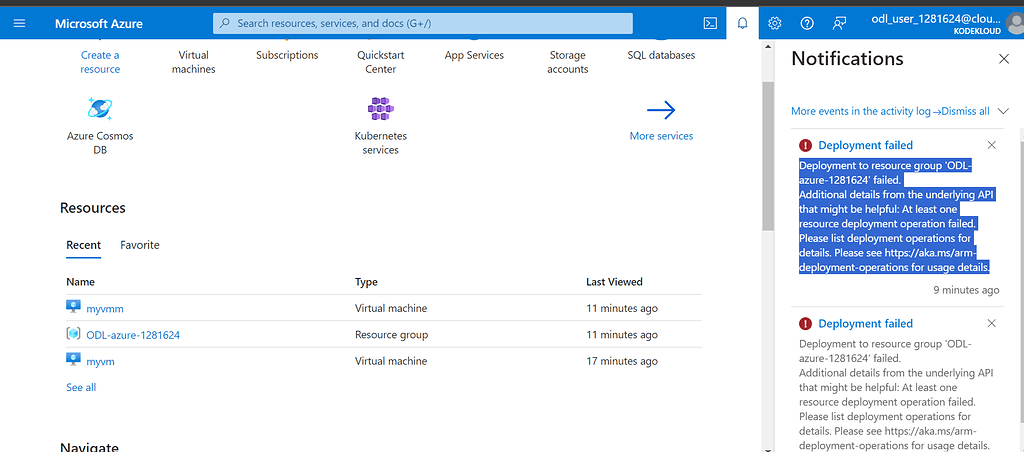Viewport: 1024px width, 452px height.
Task: Select the Recent resources tab
Action: pyautogui.click(x=83, y=245)
